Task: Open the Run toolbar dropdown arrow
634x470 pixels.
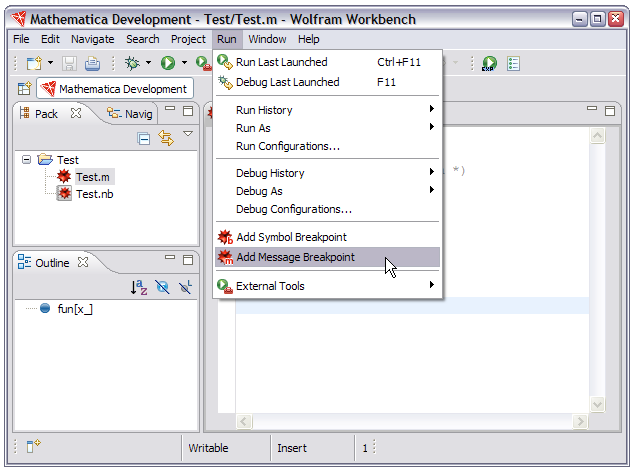Action: [x=184, y=63]
